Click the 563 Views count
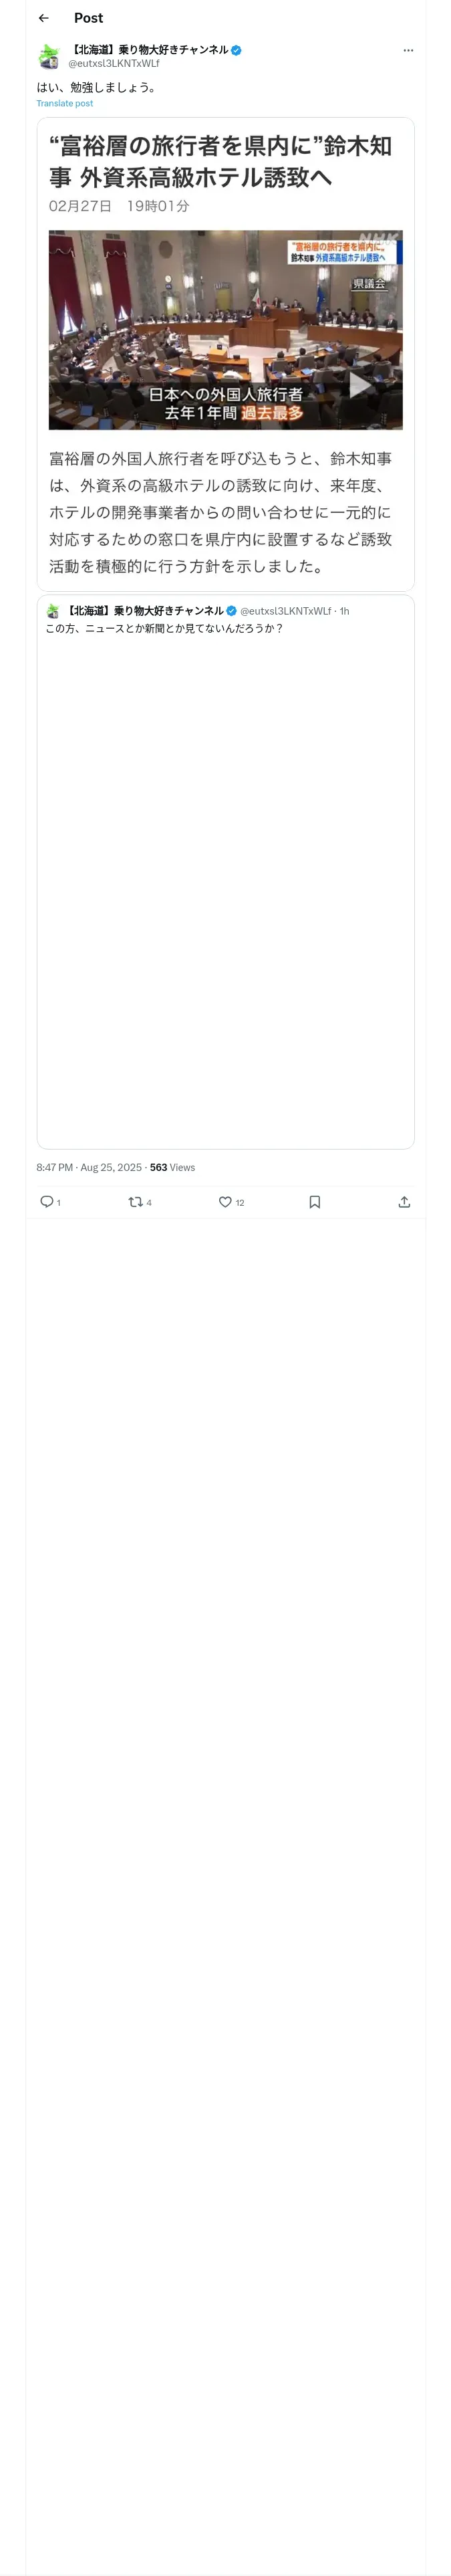Screen dimensions: 451x2576 tap(172, 1167)
